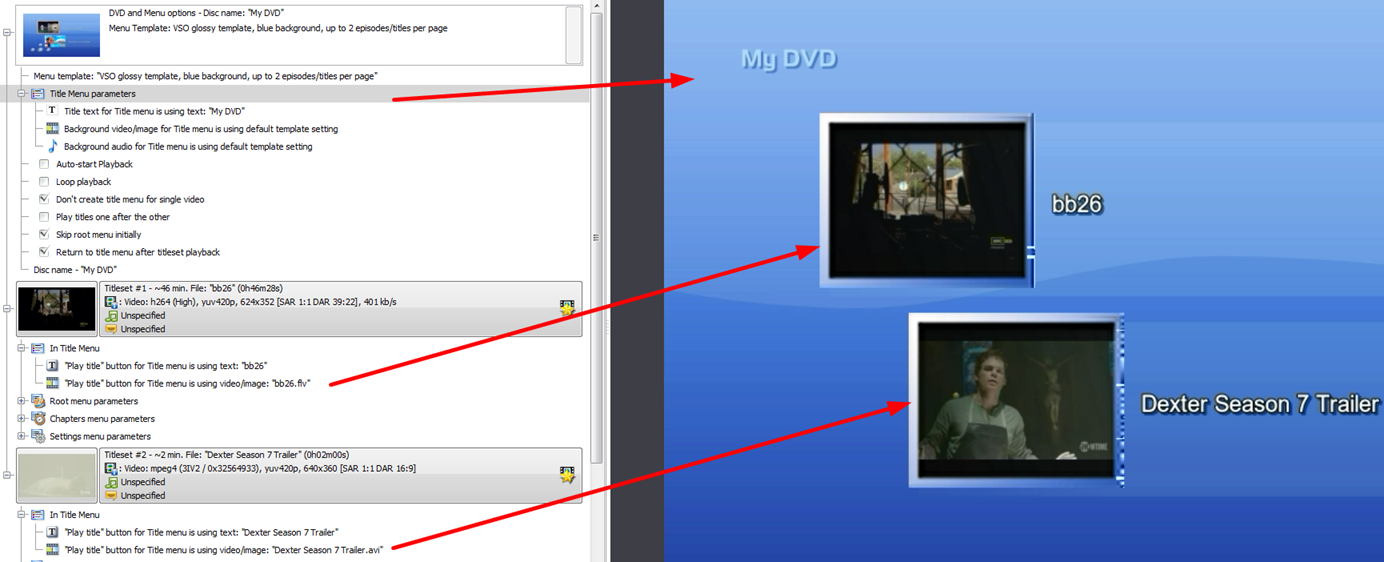Screen dimensions: 1384x562
Task: Click the Root menu parameters icon
Action: (38, 401)
